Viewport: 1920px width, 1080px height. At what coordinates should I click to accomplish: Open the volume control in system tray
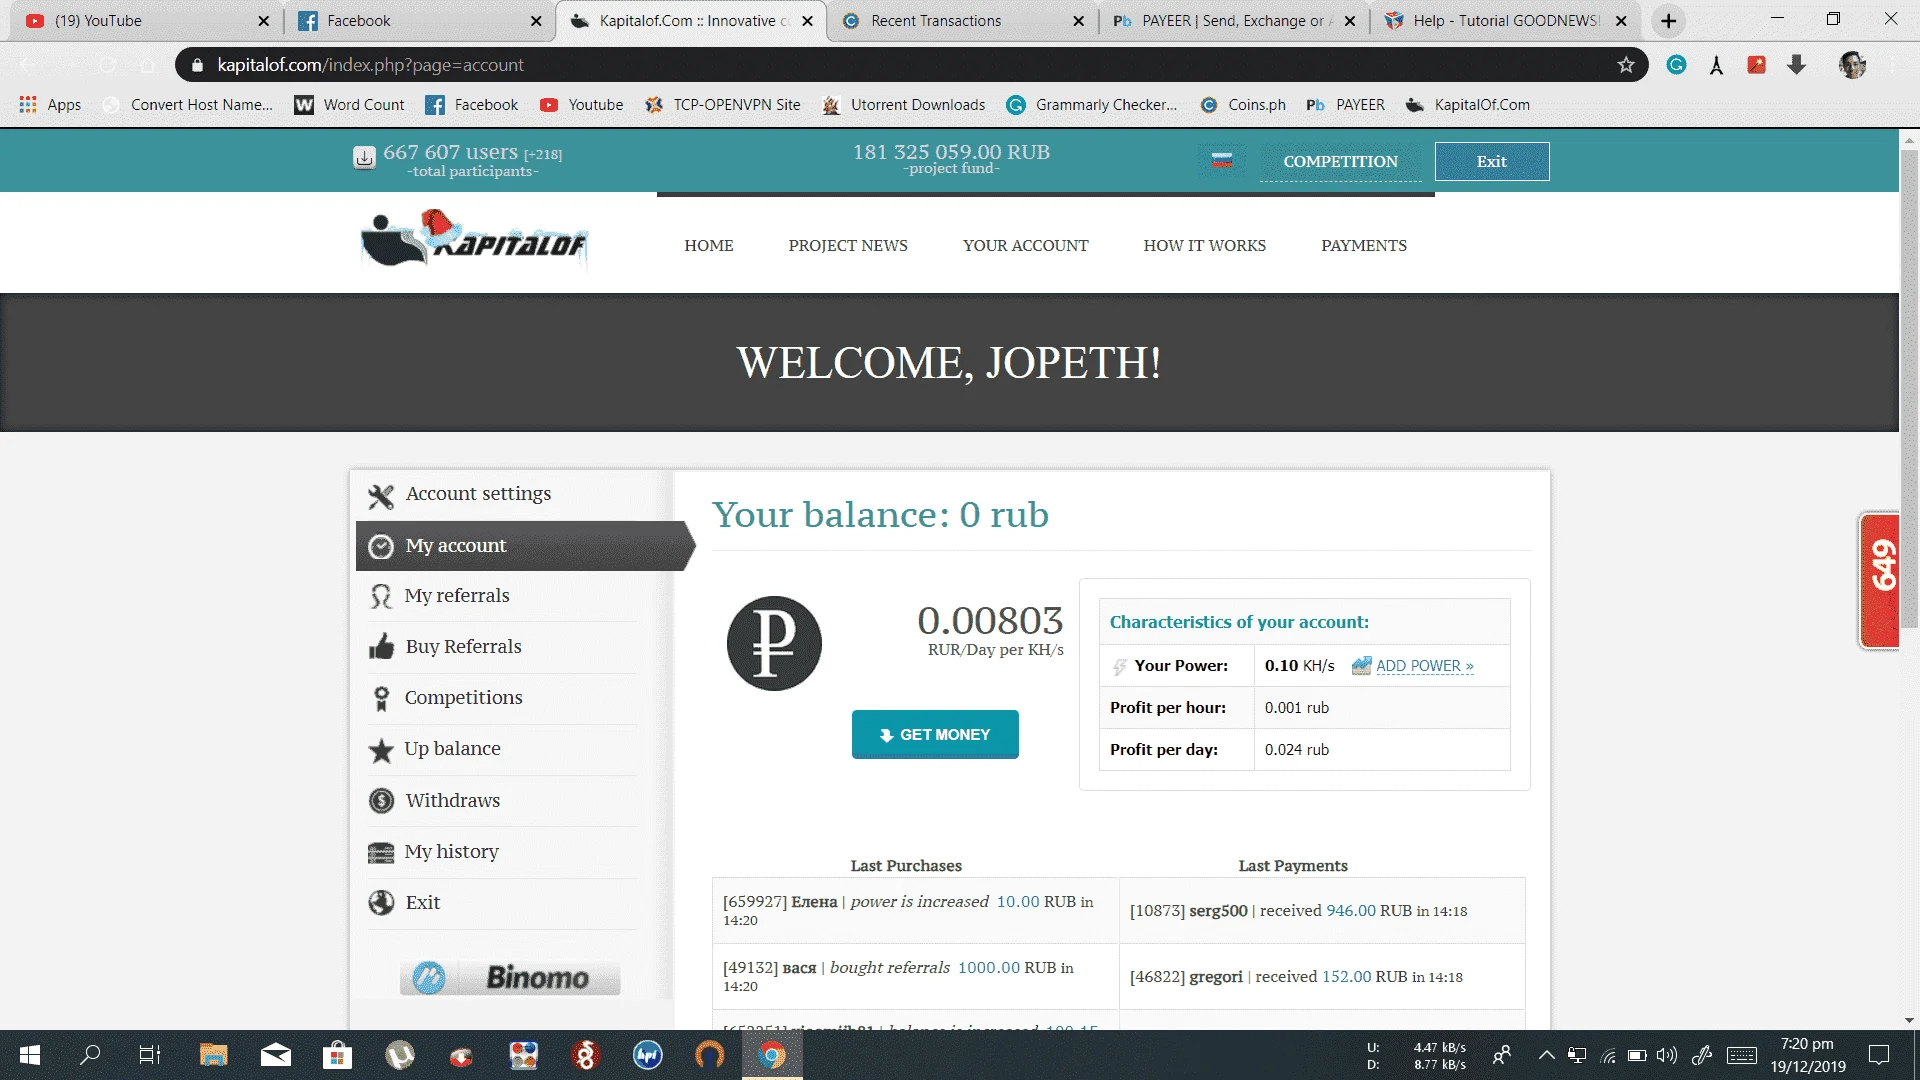coord(1666,1055)
